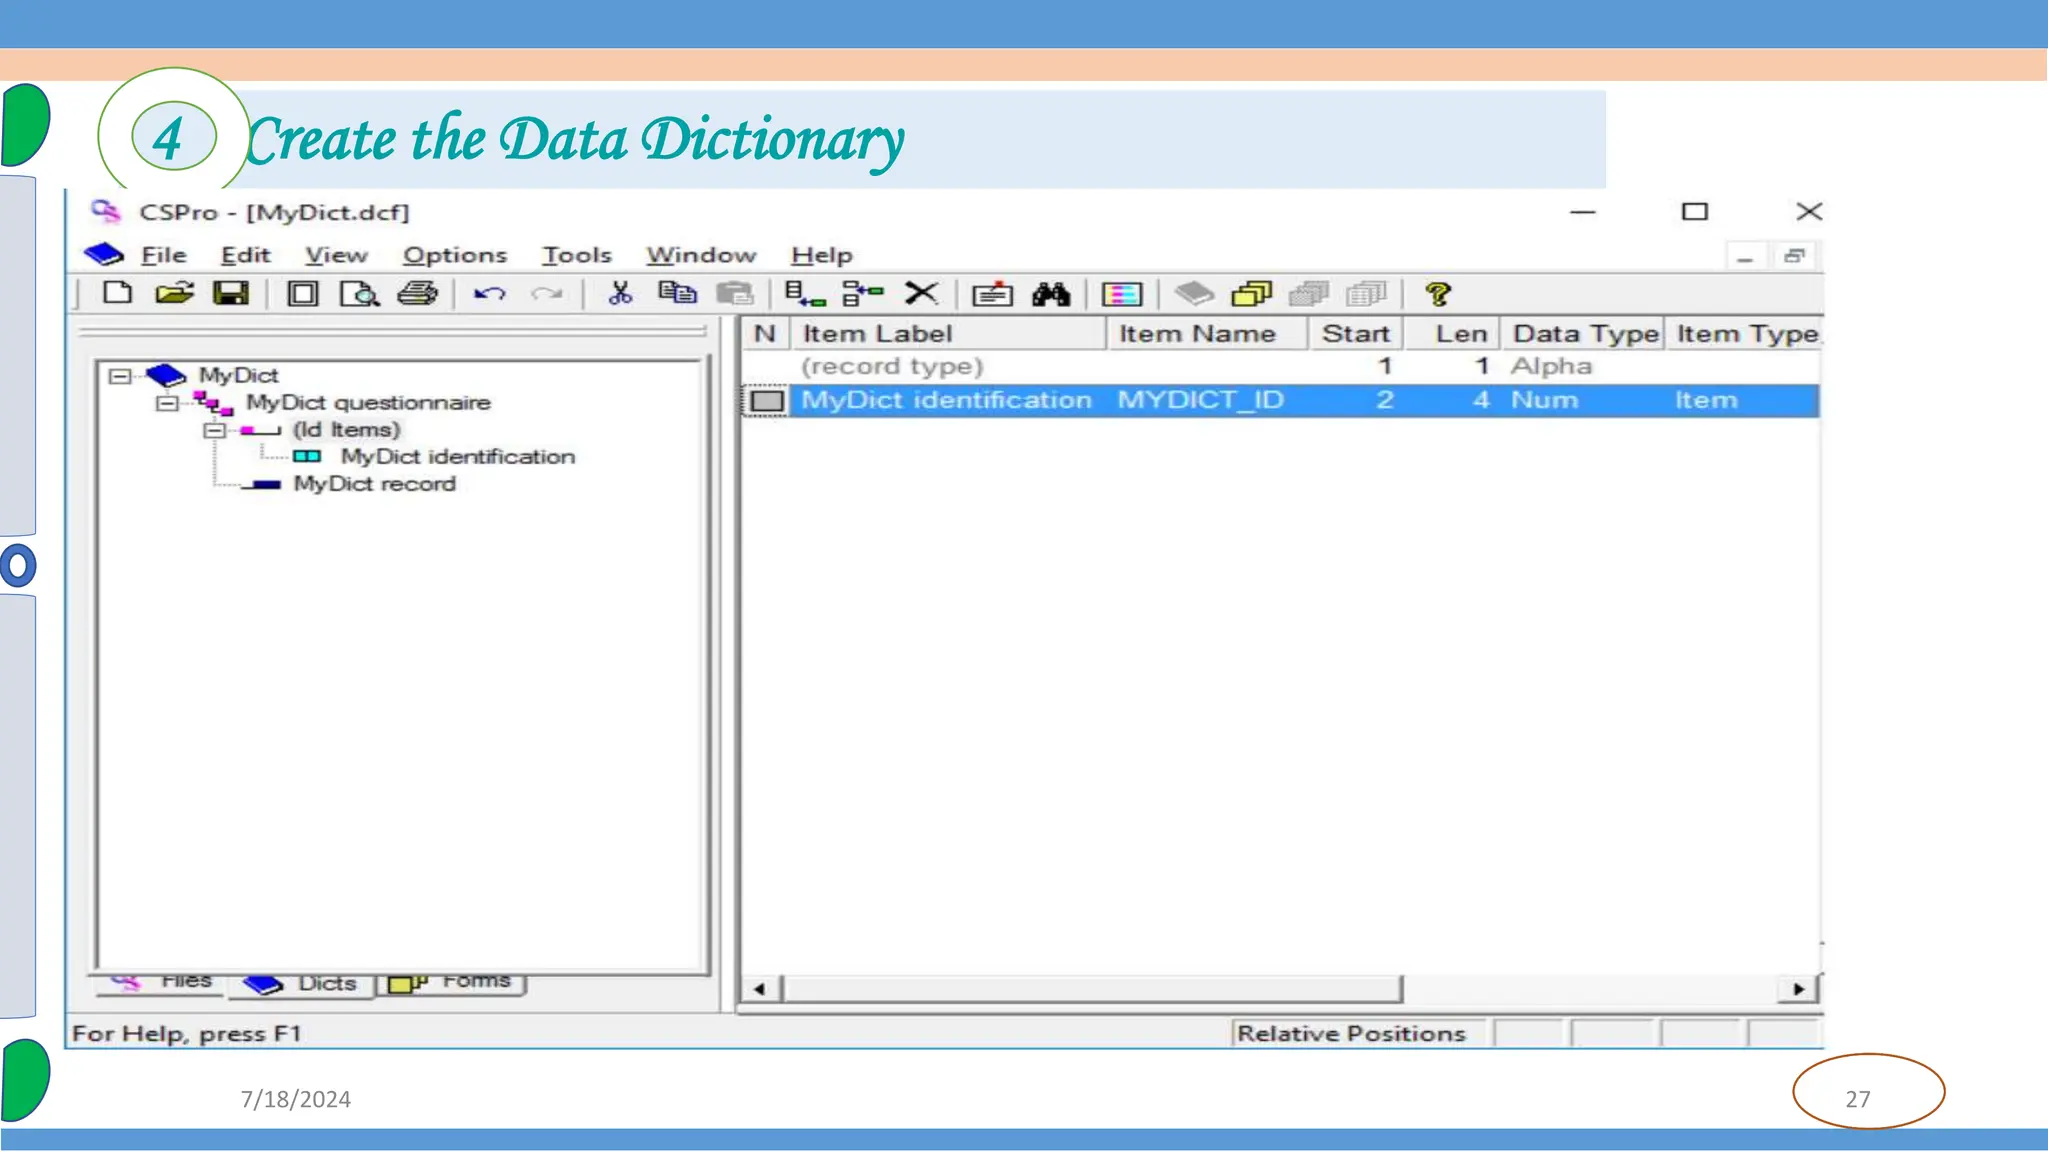Click the (record type) row label
This screenshot has width=2048, height=1152.
pyautogui.click(x=892, y=366)
